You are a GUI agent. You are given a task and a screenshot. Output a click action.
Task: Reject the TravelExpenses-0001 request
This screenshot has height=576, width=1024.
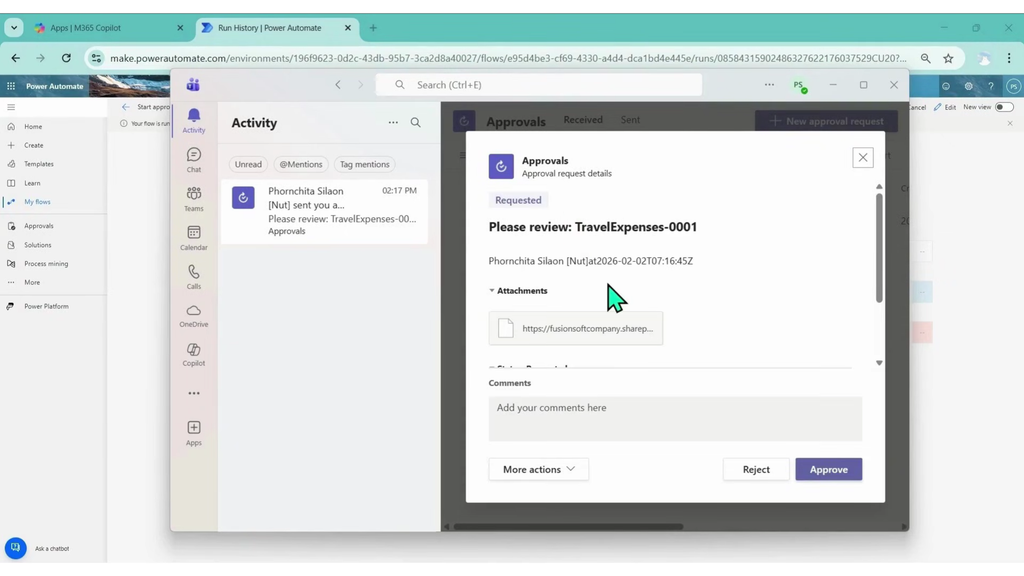756,469
